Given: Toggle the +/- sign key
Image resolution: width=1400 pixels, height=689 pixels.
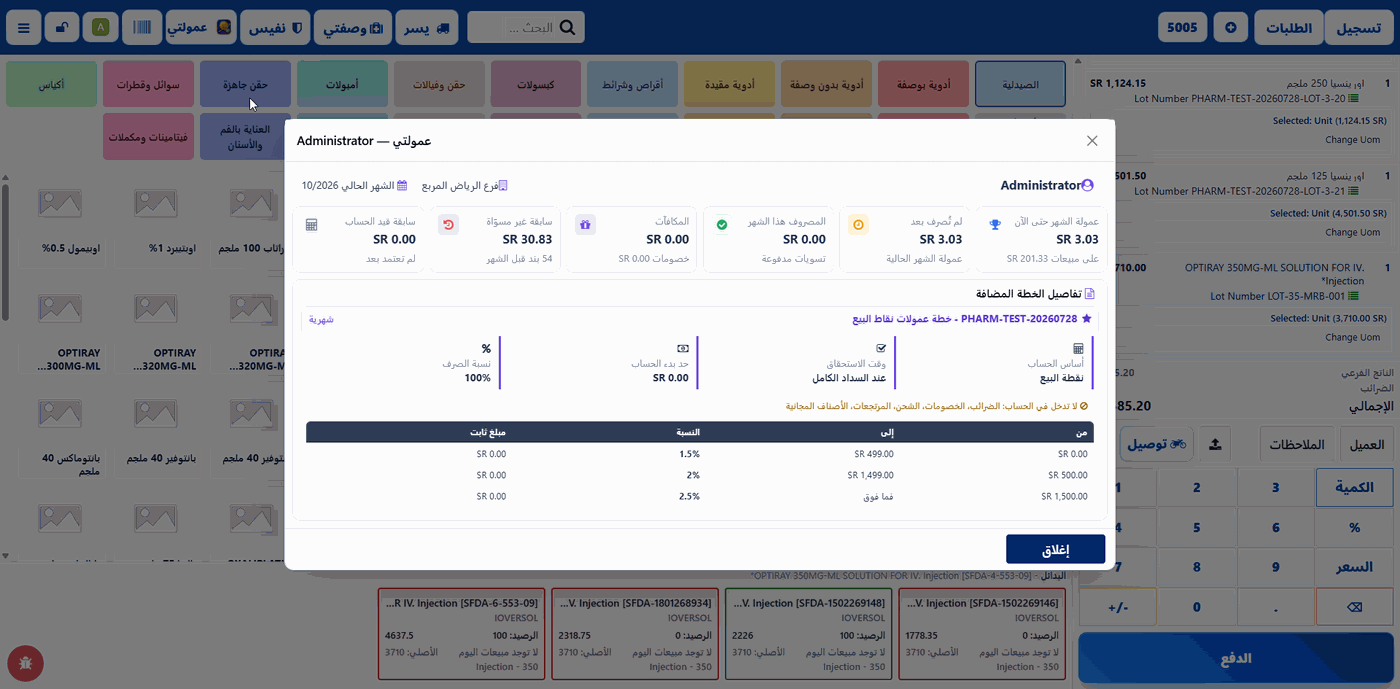Looking at the screenshot, I should click(1118, 607).
